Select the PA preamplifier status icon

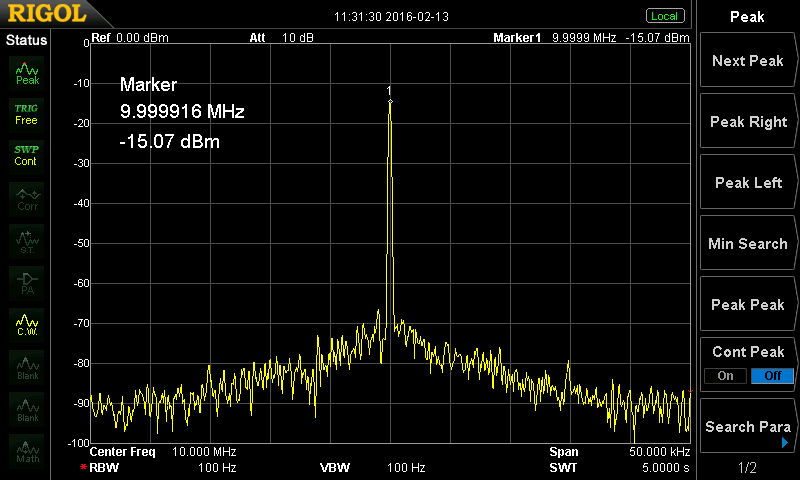27,282
